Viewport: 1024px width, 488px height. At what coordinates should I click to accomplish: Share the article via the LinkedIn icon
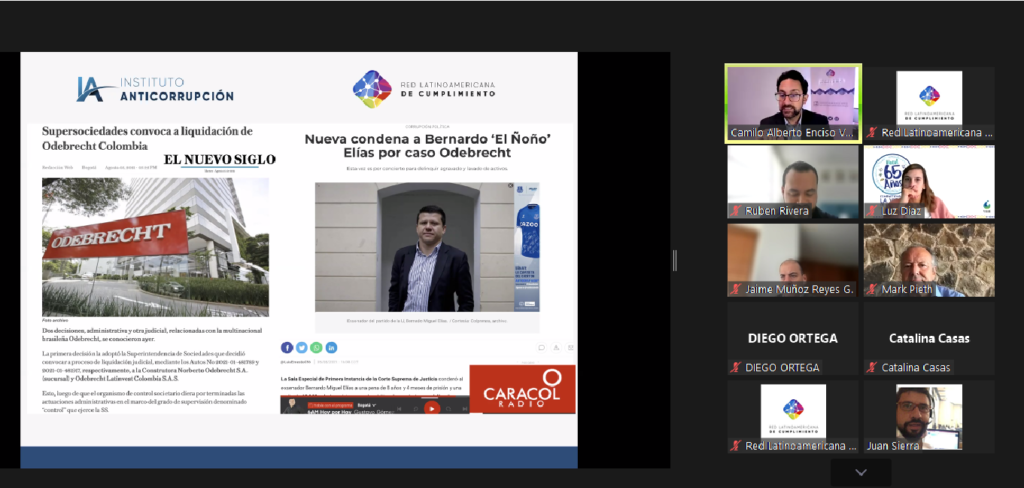[331, 348]
